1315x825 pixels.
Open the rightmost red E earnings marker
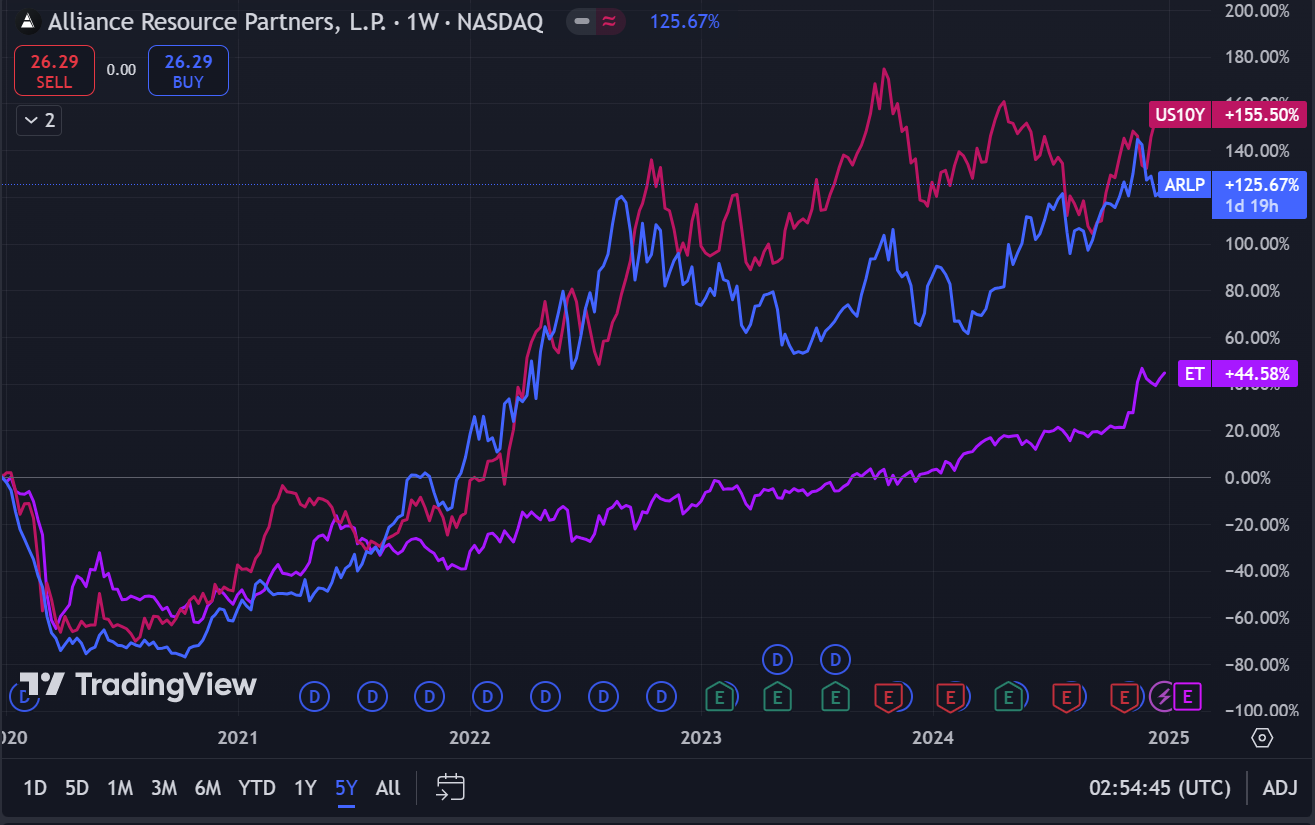1125,696
